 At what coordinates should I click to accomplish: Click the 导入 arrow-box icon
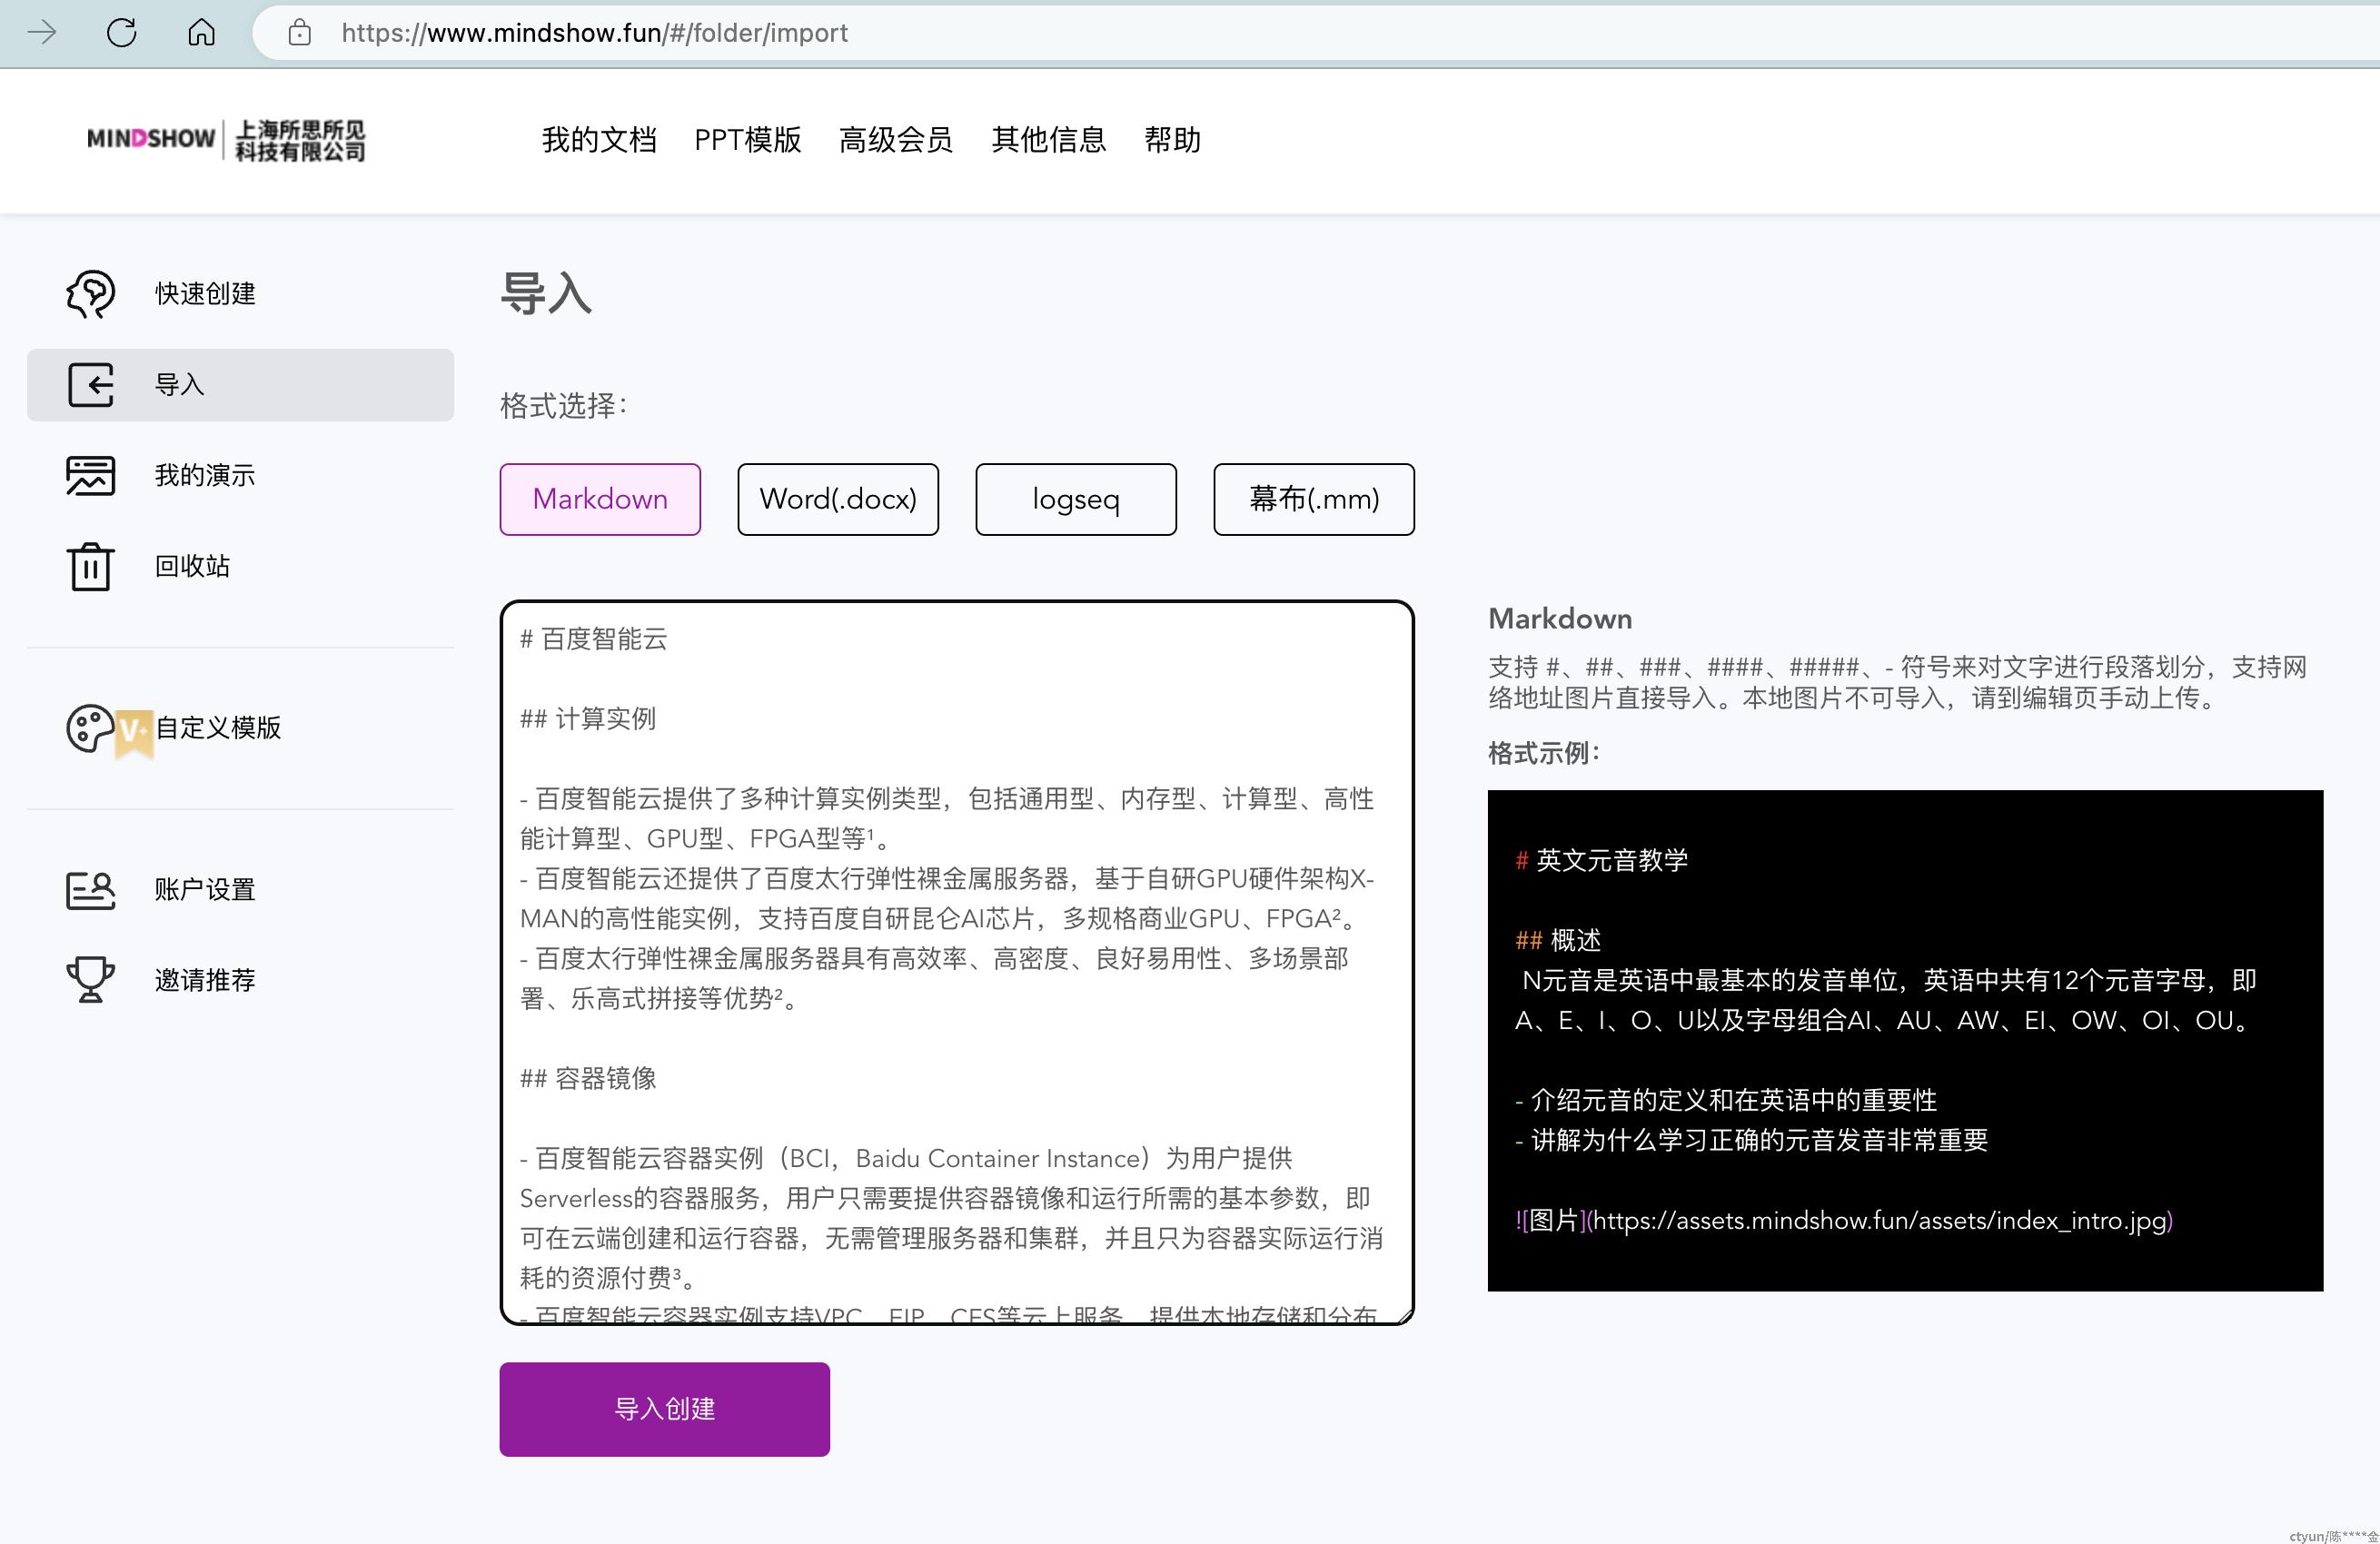pos(90,385)
